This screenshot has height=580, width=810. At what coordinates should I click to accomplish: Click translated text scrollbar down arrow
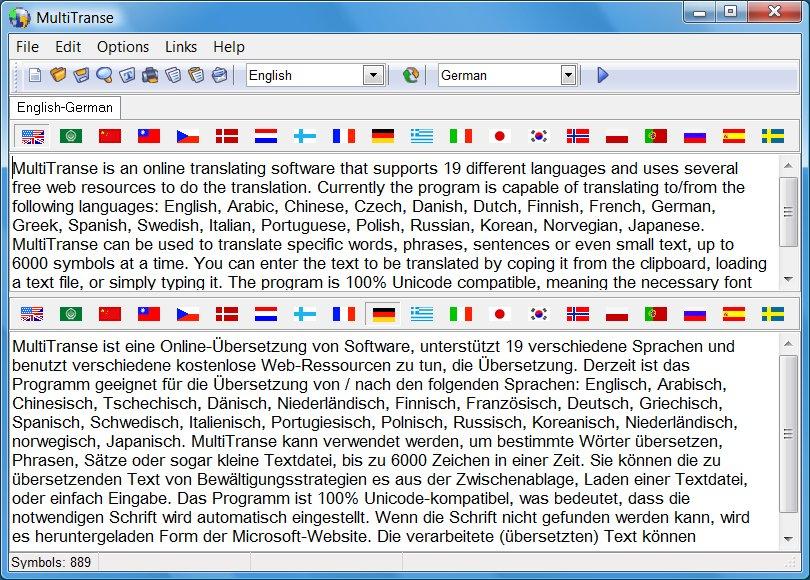pos(788,539)
